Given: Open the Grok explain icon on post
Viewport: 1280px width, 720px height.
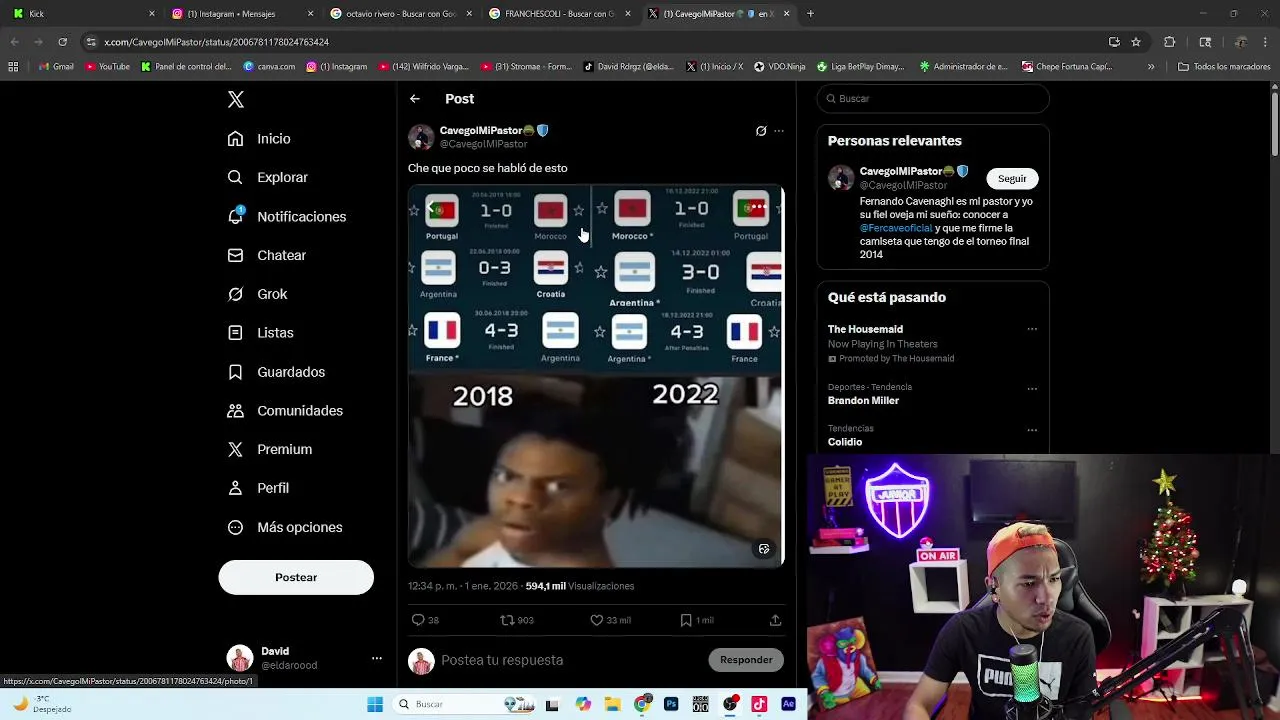Looking at the screenshot, I should (x=761, y=131).
